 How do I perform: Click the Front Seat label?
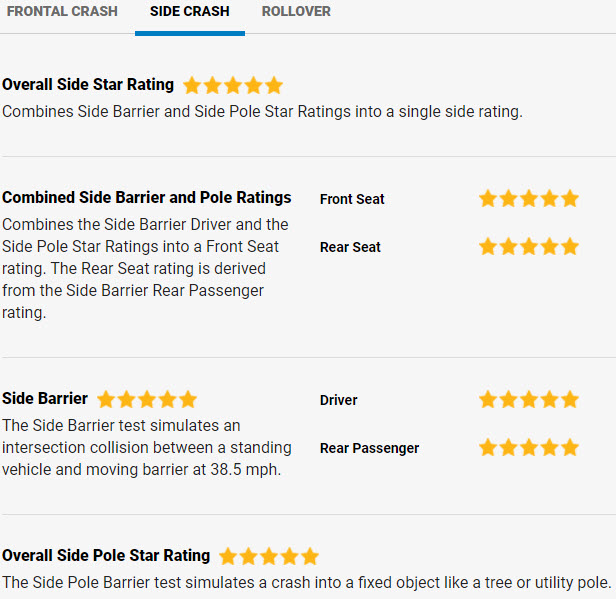pos(352,199)
